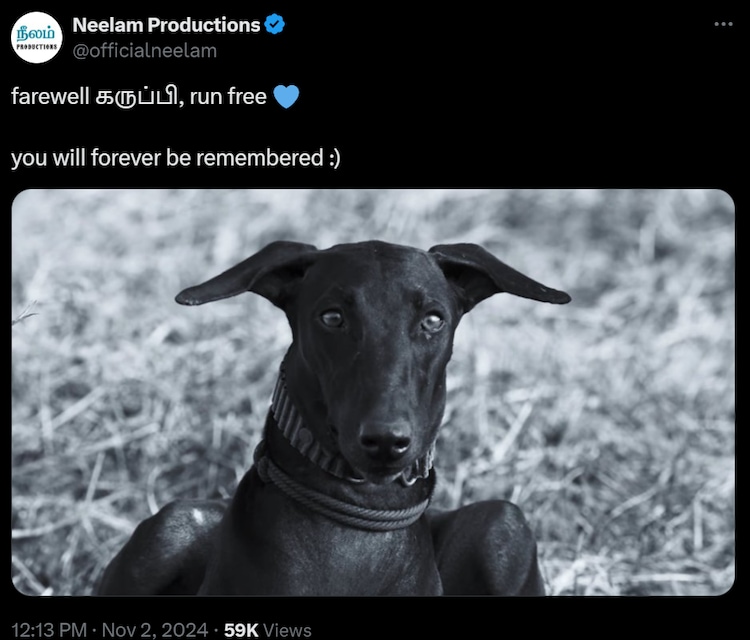Click the 'Views' label beside 59K
This screenshot has width=750, height=640.
point(287,630)
